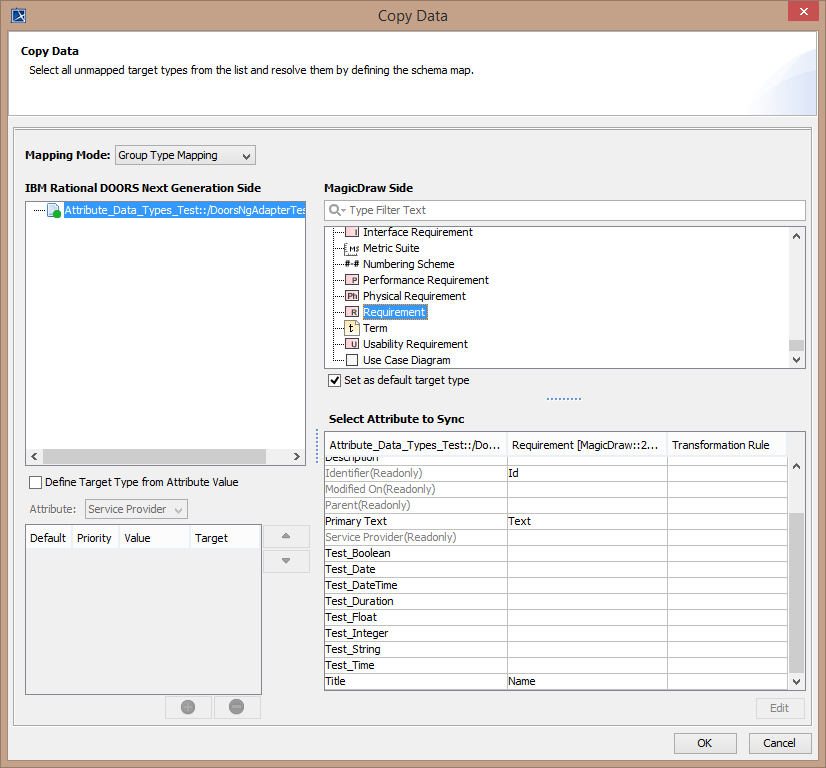Enable Define Target Type from Attribute Value
Image resolution: width=826 pixels, height=768 pixels.
[x=36, y=482]
